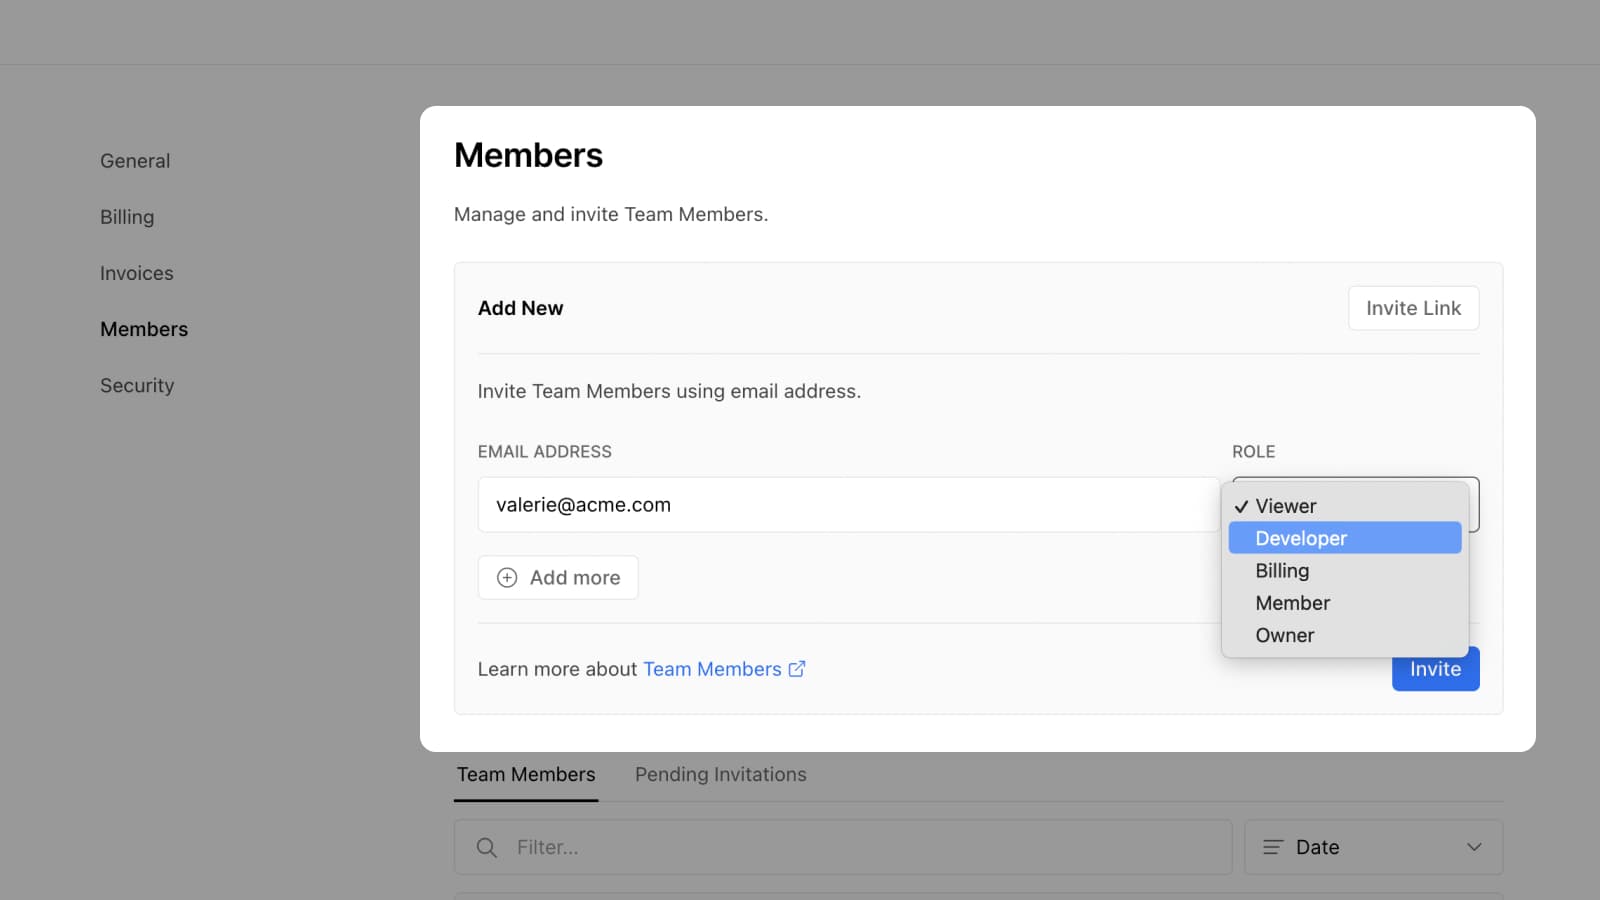1600x900 pixels.
Task: Switch to the Pending Invitations tab
Action: [720, 774]
